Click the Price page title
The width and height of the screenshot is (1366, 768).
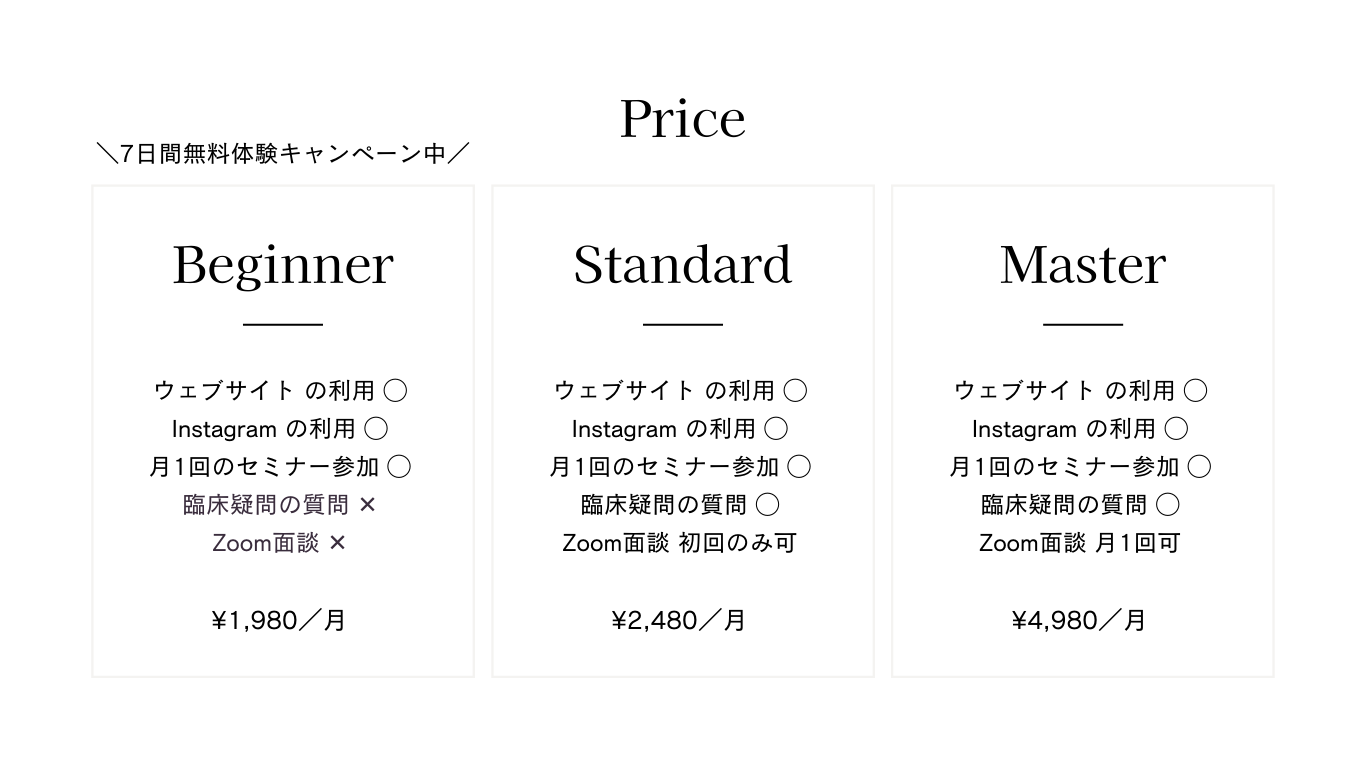click(x=683, y=119)
